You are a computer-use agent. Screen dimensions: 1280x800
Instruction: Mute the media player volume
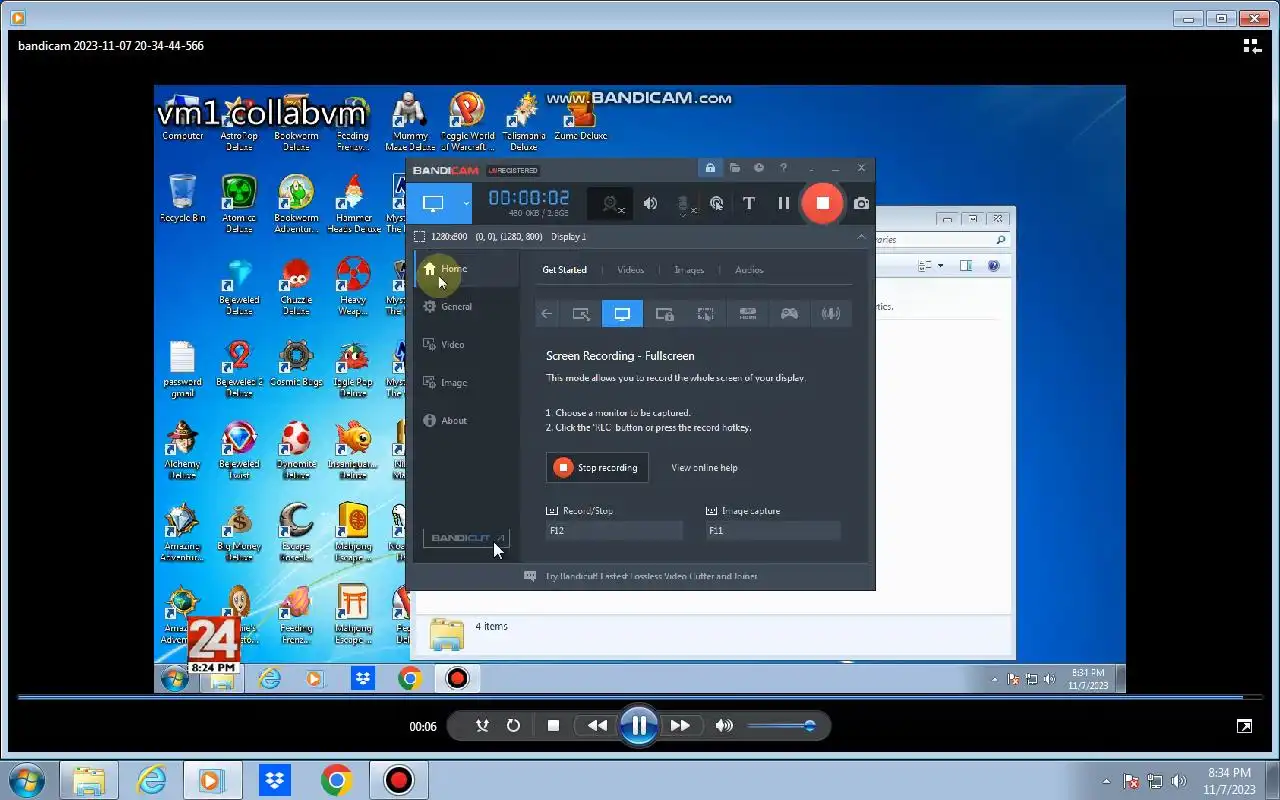[724, 726]
